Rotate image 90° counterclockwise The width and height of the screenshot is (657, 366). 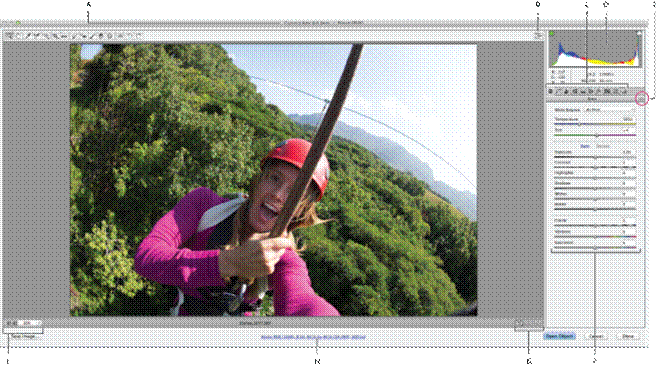pyautogui.click(x=129, y=36)
